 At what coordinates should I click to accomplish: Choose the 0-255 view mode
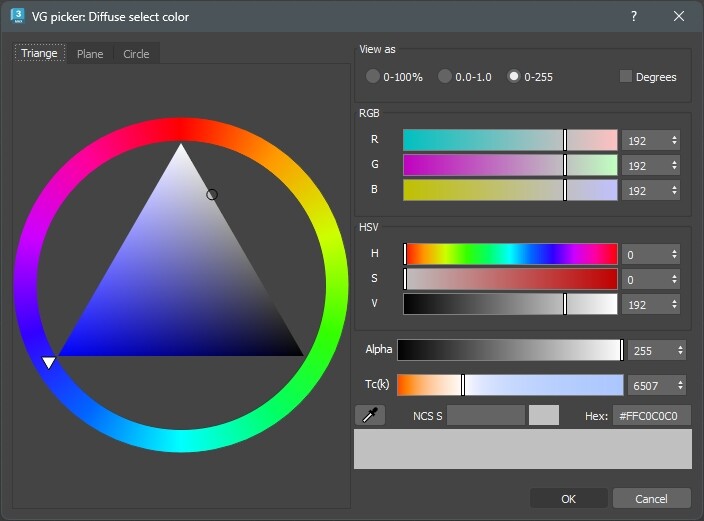point(515,76)
